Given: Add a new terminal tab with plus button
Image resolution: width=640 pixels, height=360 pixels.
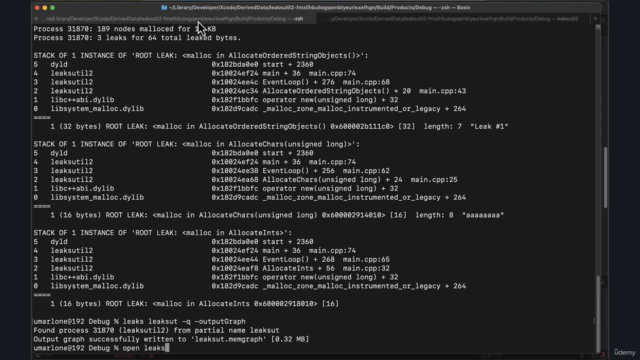Looking at the screenshot, I should (595, 19).
